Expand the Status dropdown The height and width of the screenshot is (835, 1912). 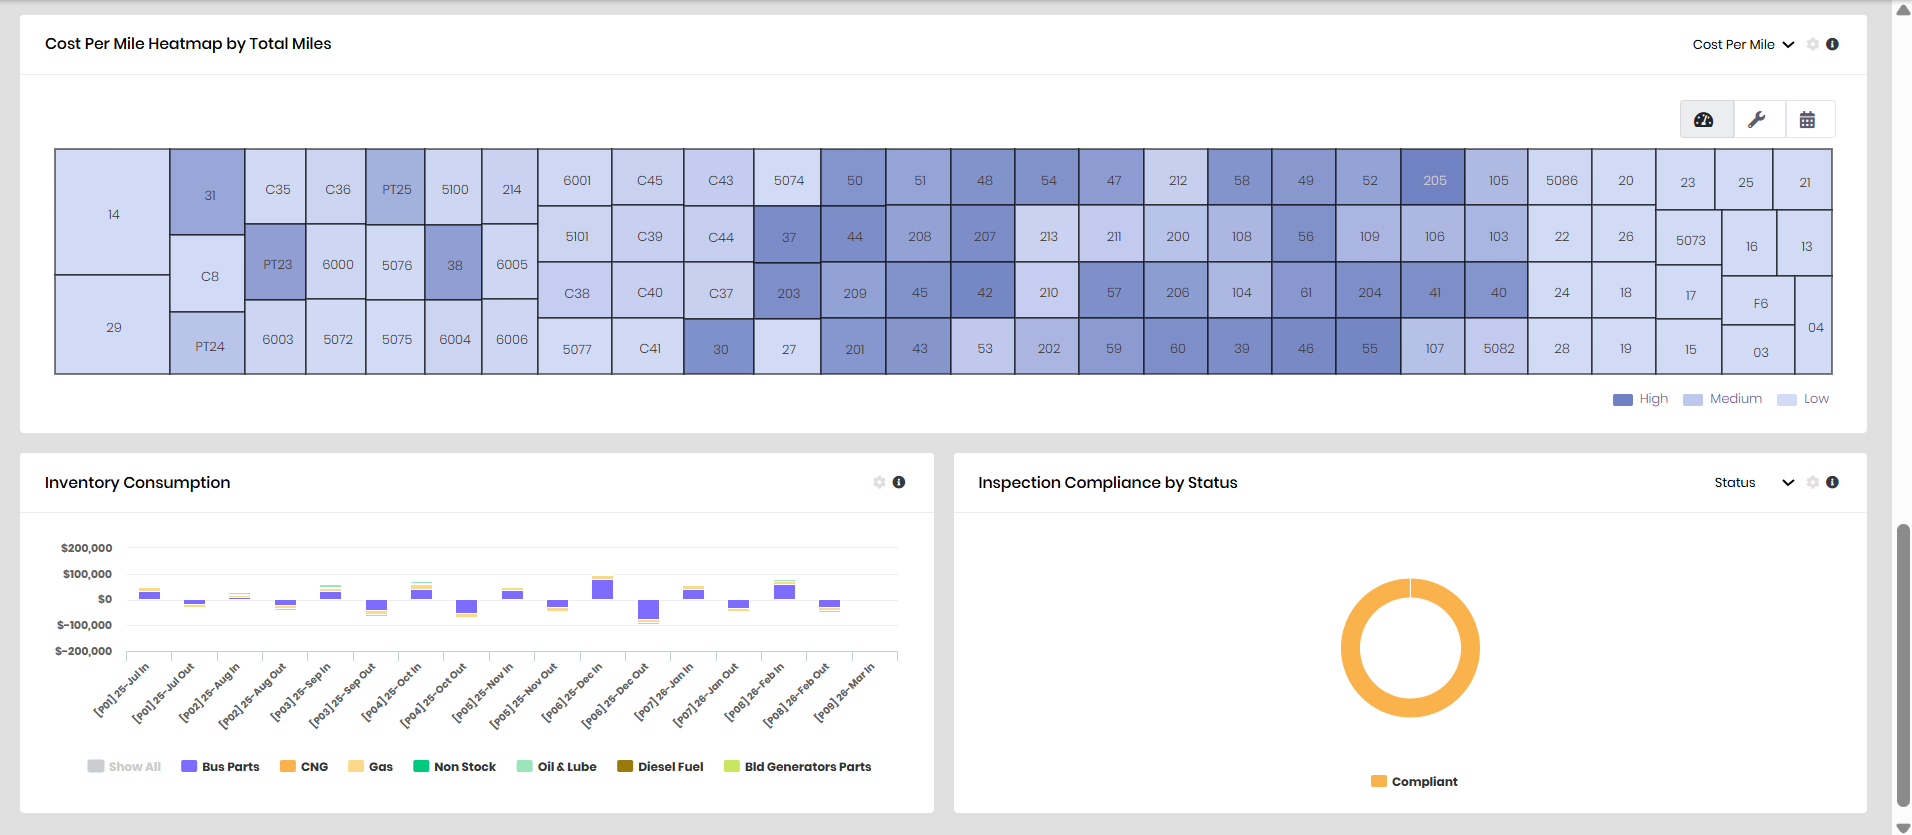click(1753, 483)
